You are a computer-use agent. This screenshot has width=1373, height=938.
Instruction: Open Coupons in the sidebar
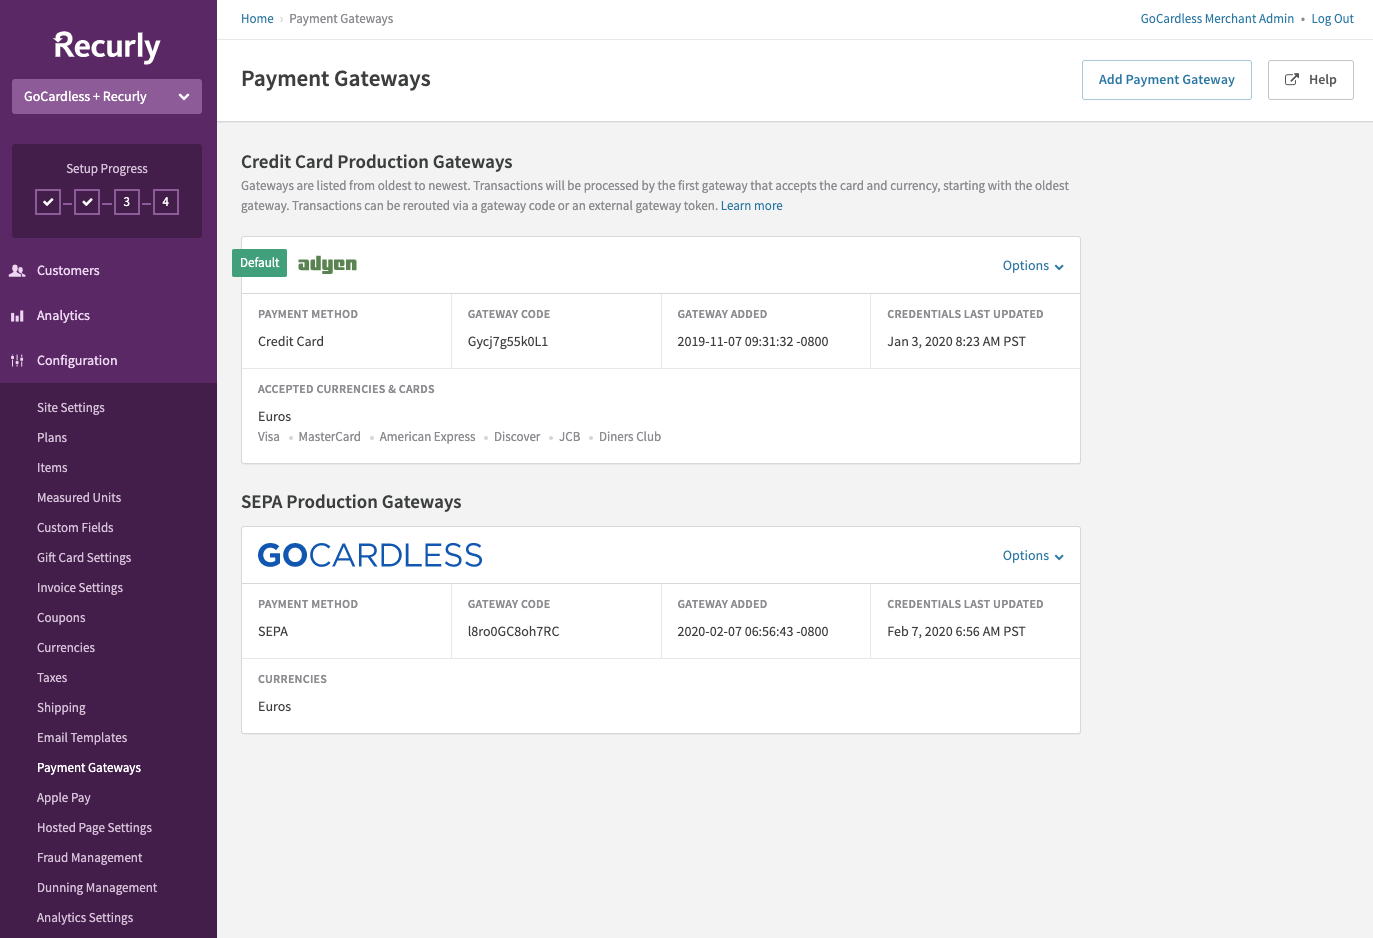click(x=61, y=618)
